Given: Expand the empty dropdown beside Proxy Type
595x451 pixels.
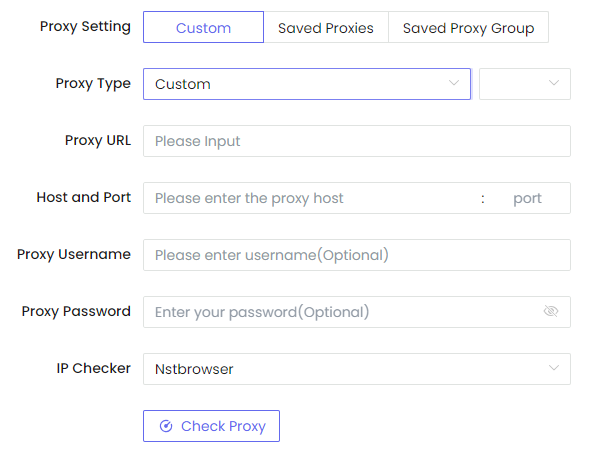Looking at the screenshot, I should [525, 84].
